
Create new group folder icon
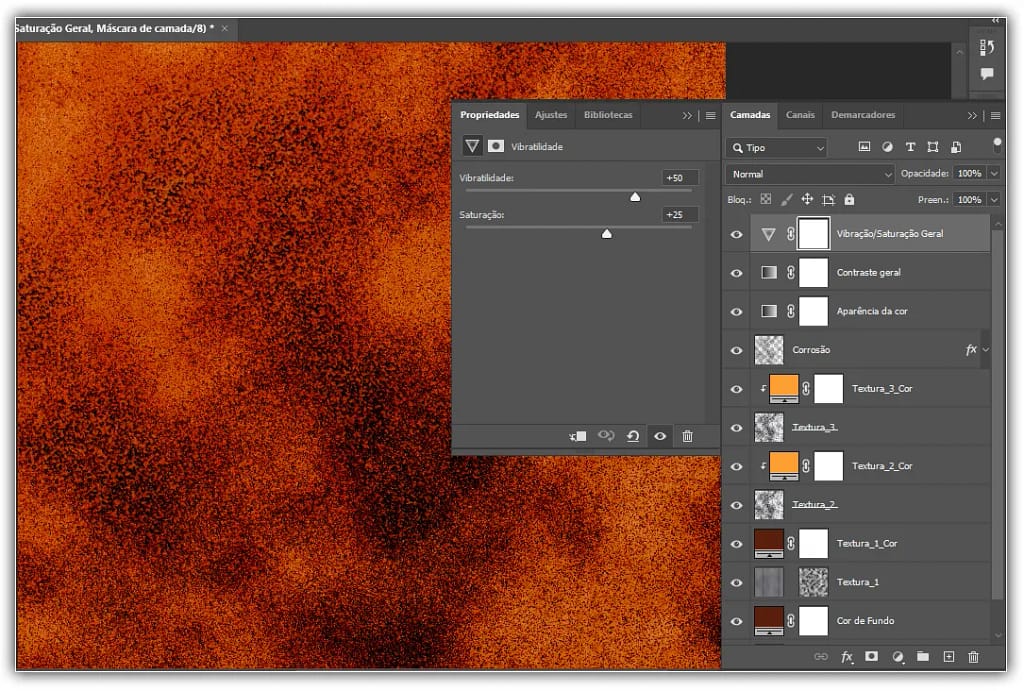point(923,656)
